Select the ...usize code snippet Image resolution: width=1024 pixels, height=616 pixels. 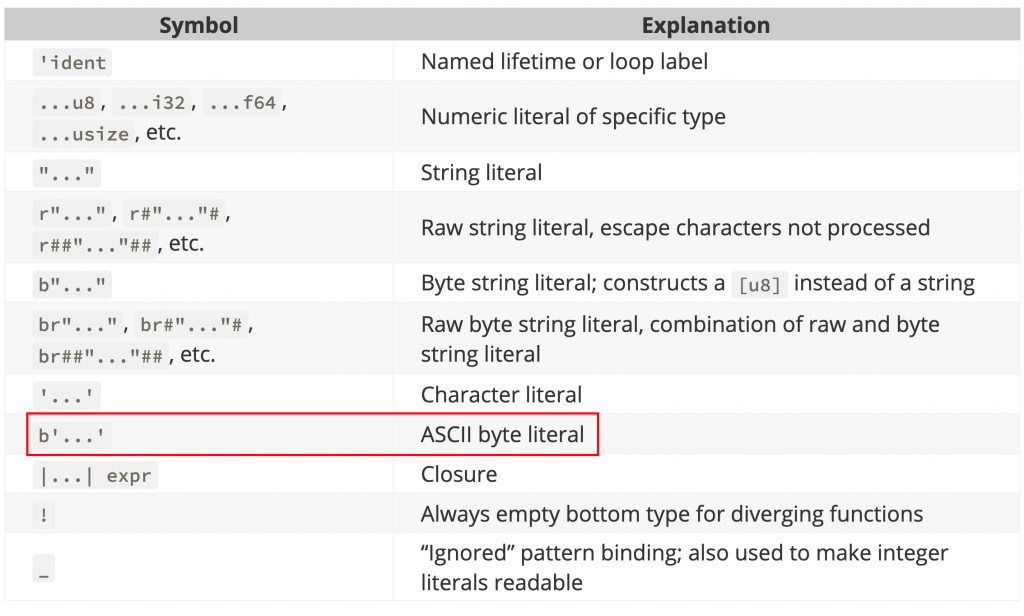coord(84,133)
